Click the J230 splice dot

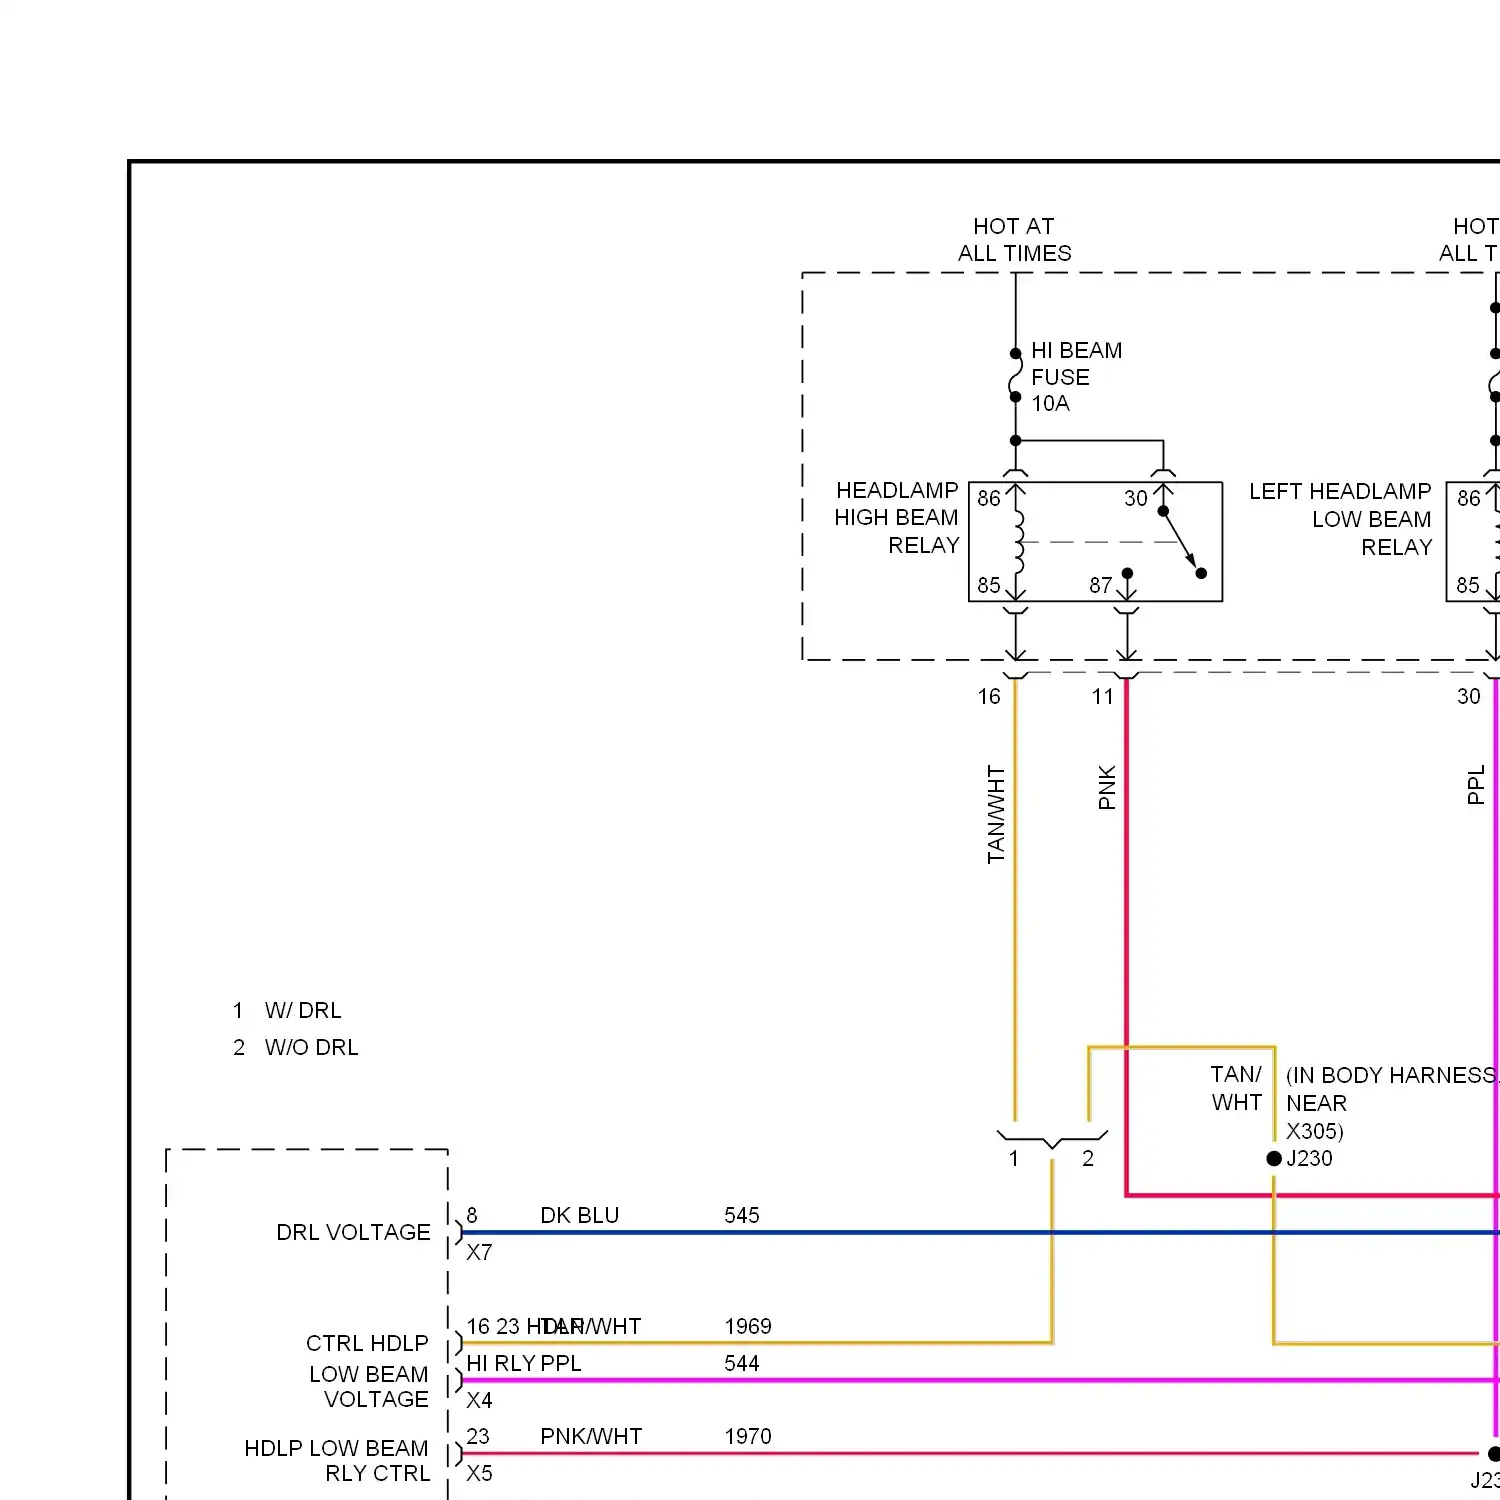(1274, 1158)
